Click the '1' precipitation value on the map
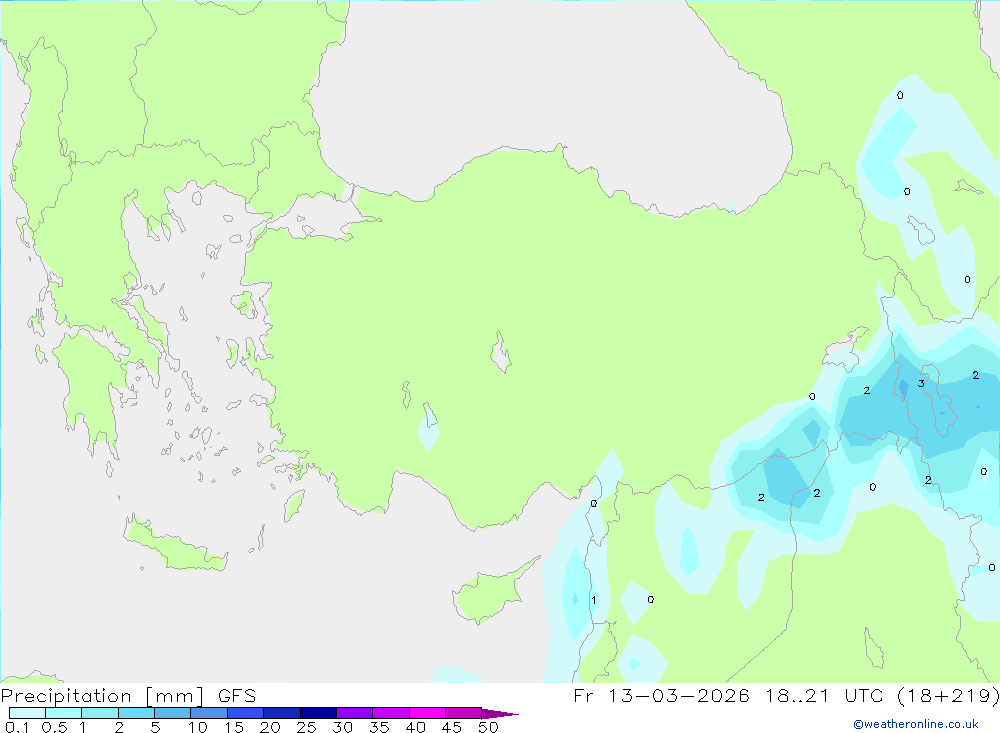 (594, 600)
